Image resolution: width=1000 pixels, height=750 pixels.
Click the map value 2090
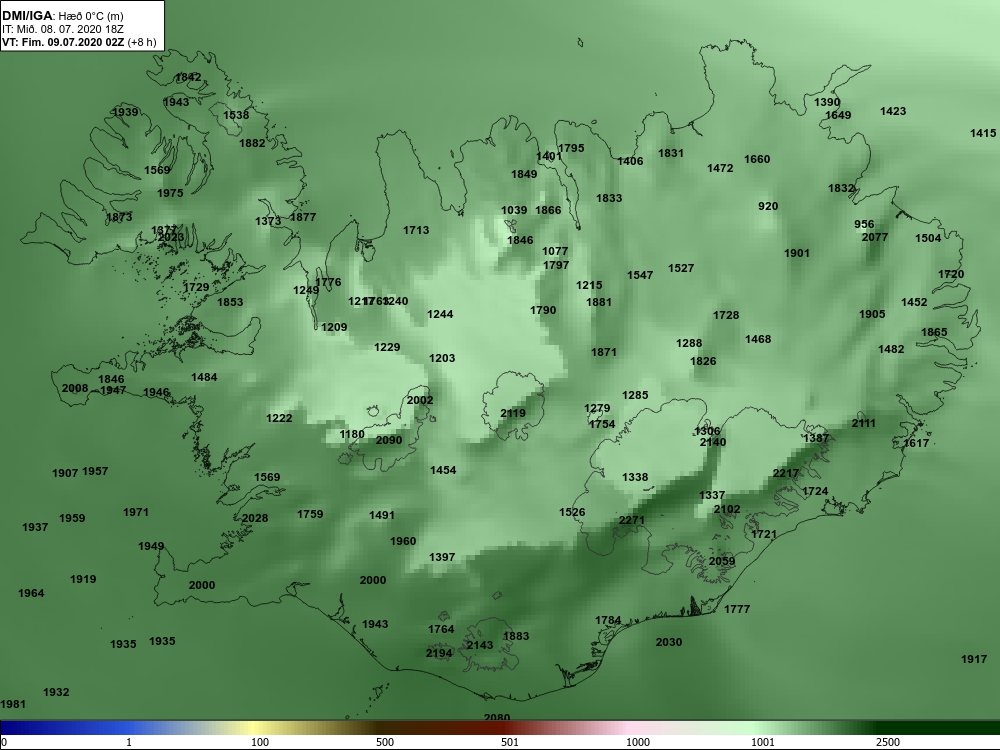coord(388,439)
